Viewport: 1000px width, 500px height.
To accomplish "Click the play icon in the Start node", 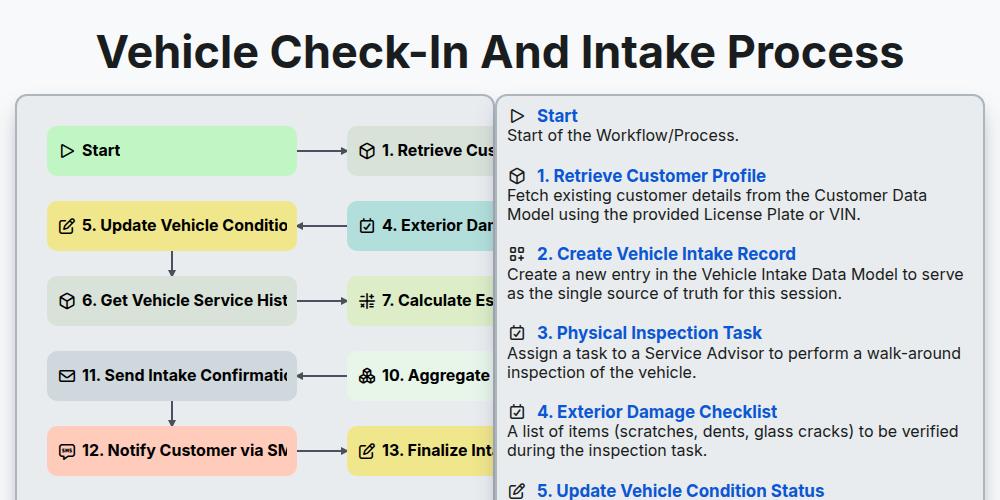I will [67, 151].
